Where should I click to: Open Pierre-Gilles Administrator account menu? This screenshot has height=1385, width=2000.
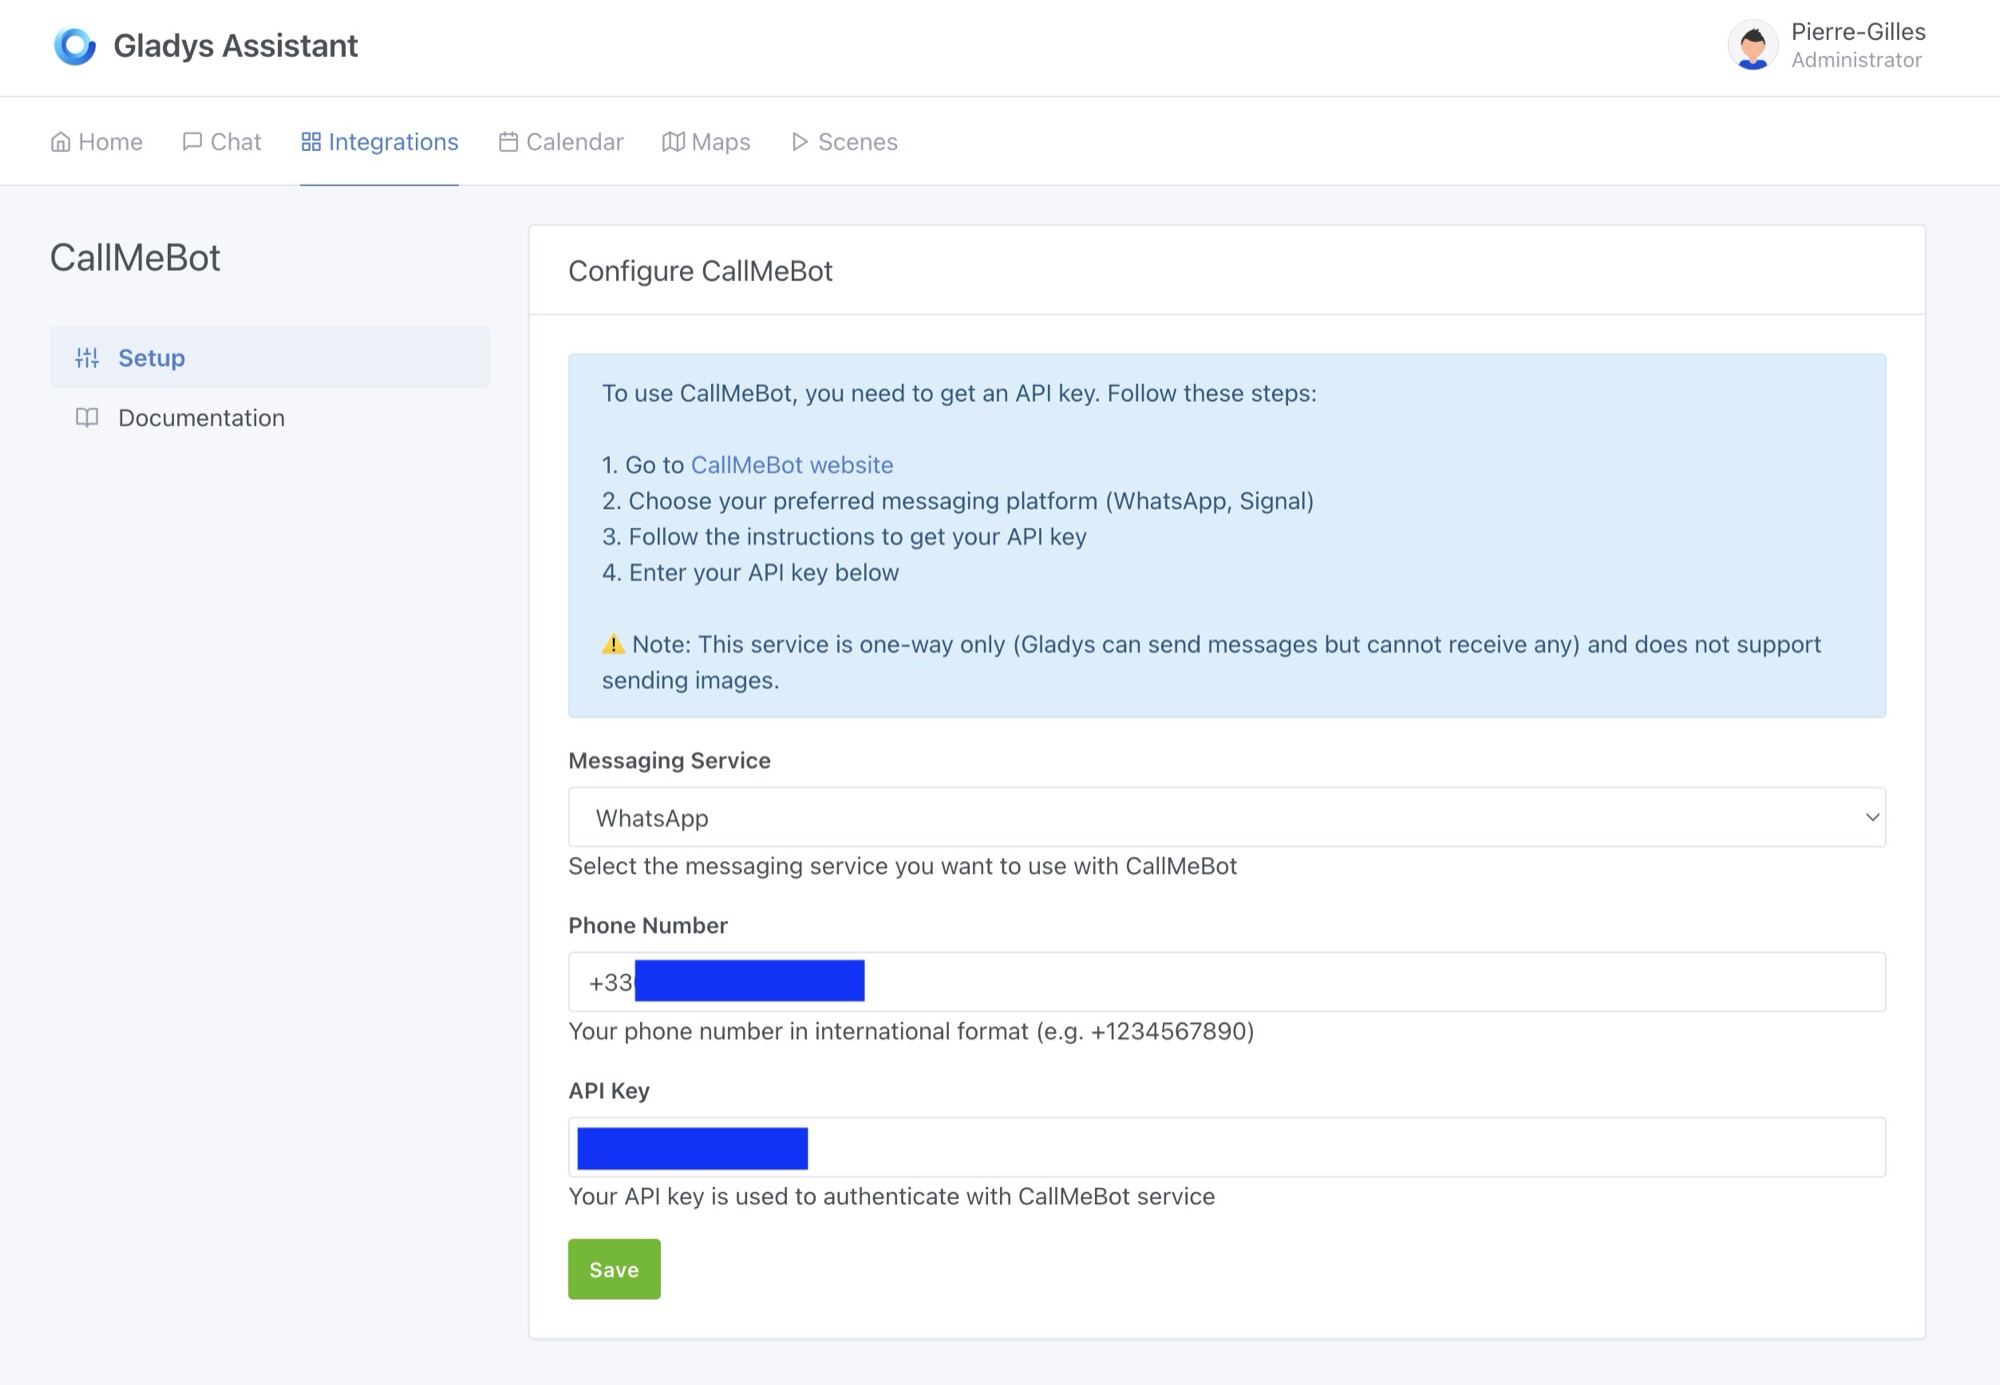1857,46
